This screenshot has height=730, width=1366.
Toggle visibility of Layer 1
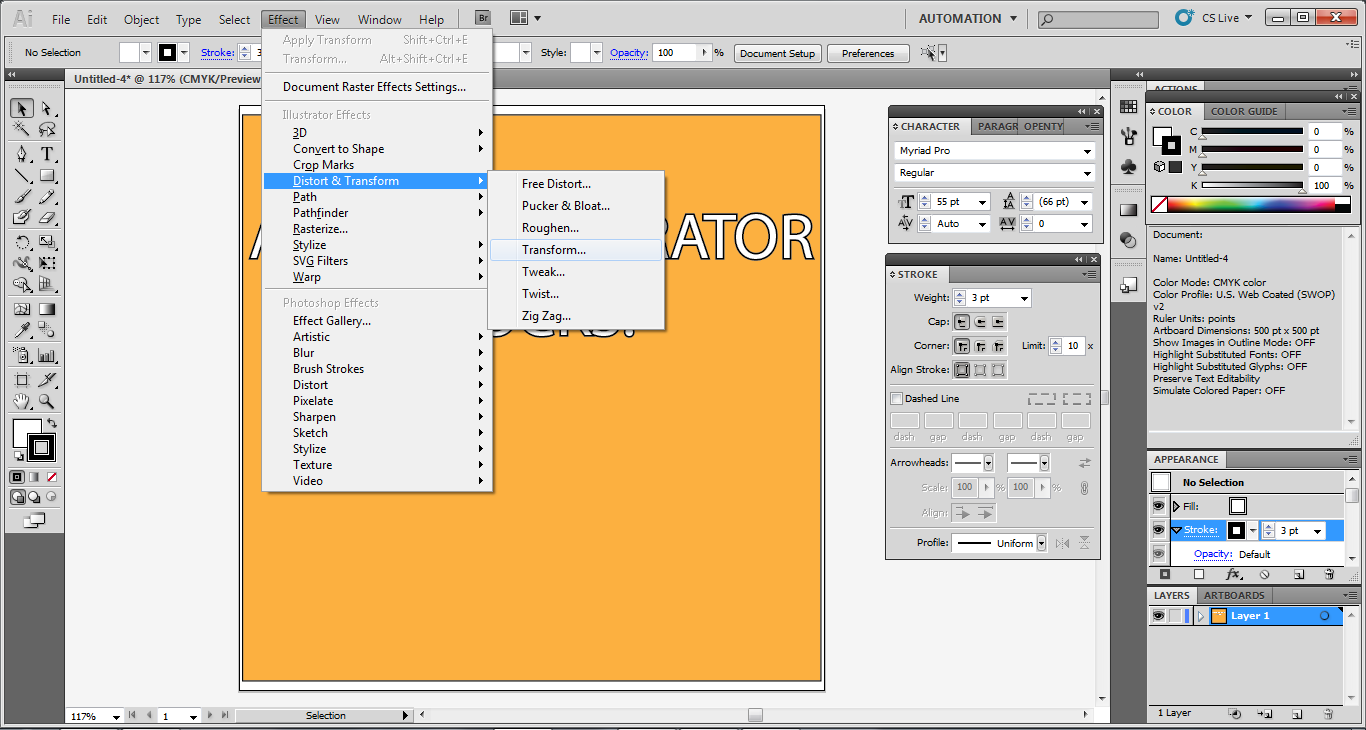click(x=1158, y=616)
